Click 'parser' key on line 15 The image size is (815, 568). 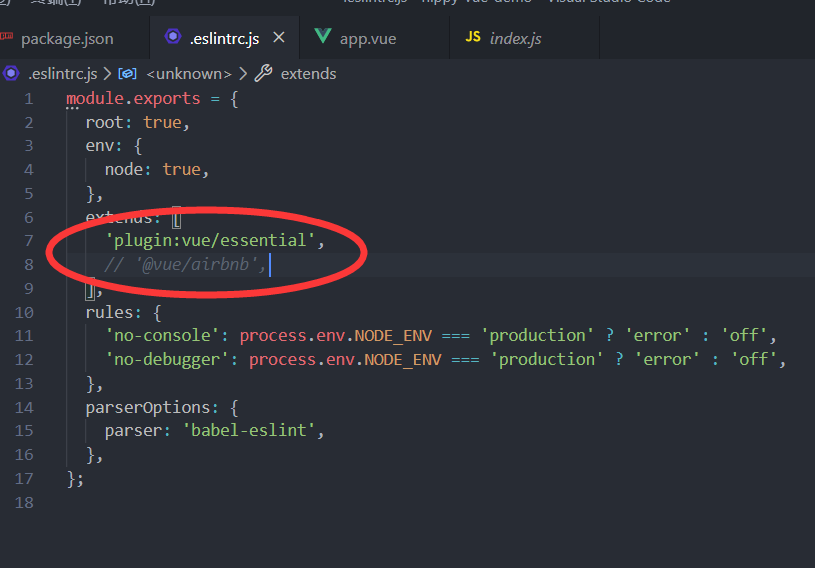click(133, 431)
